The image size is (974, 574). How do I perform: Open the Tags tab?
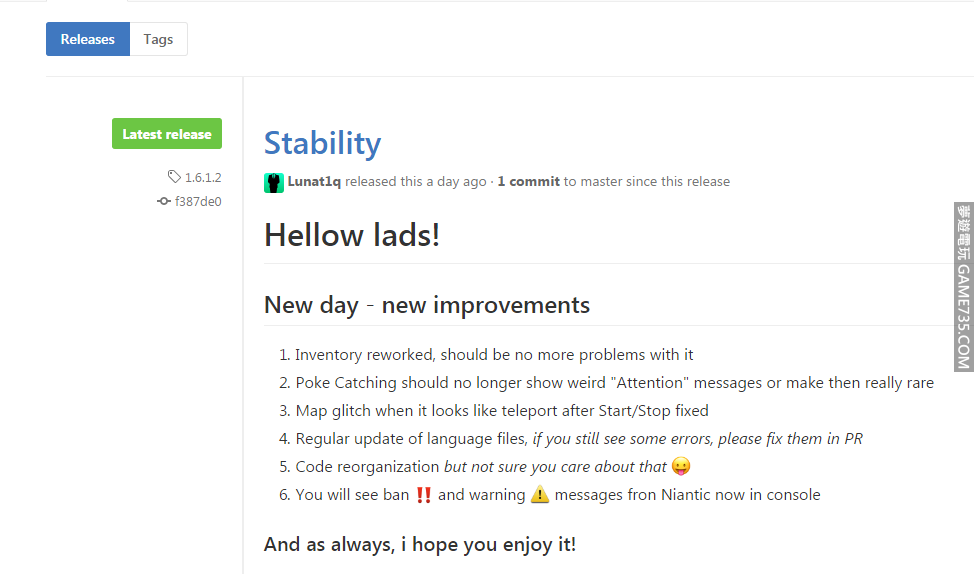pos(158,39)
